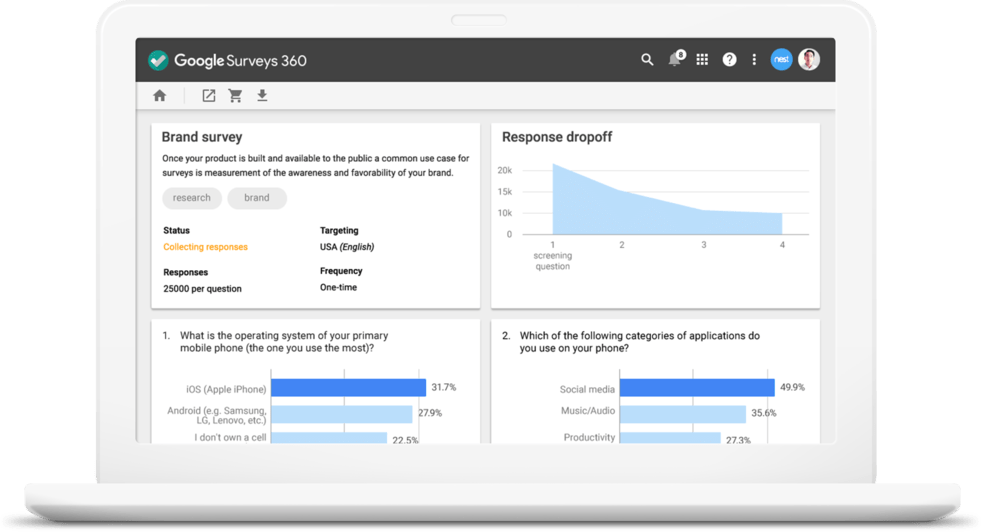Click the blue Nest account badge
The width and height of the screenshot is (981, 532).
click(781, 60)
